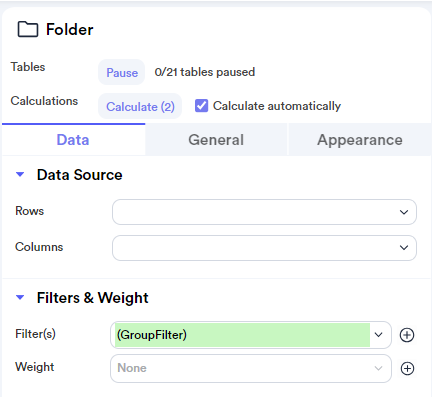Open the Columns dropdown chevron
The height and width of the screenshot is (397, 432).
coord(404,247)
